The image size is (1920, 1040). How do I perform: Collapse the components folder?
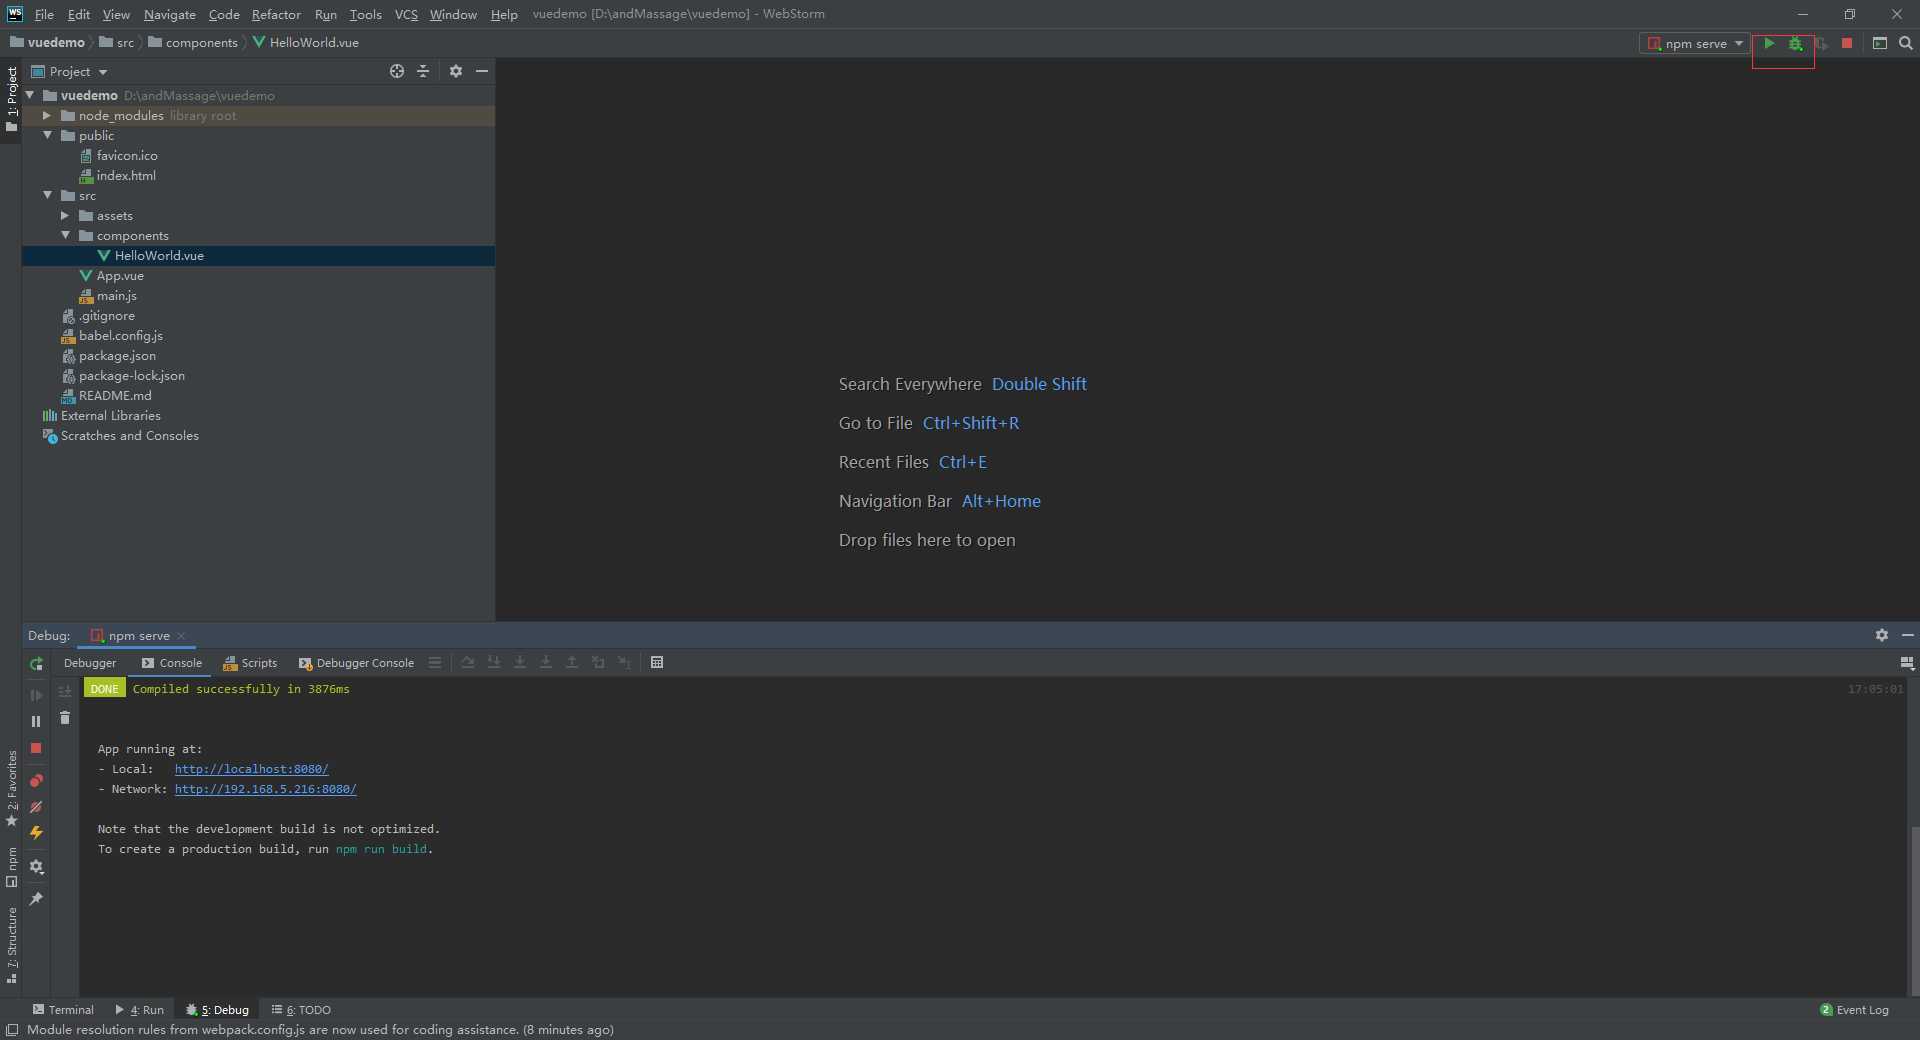65,235
